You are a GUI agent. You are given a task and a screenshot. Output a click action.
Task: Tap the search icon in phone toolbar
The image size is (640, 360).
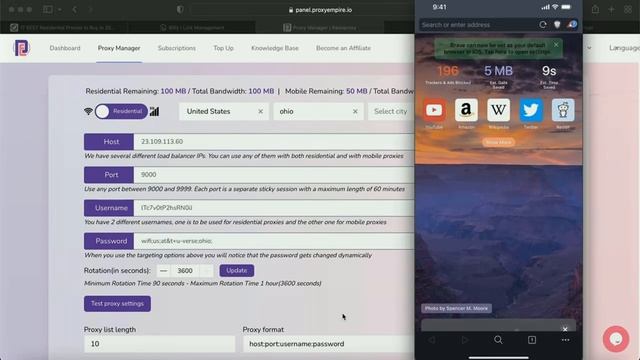[498, 340]
